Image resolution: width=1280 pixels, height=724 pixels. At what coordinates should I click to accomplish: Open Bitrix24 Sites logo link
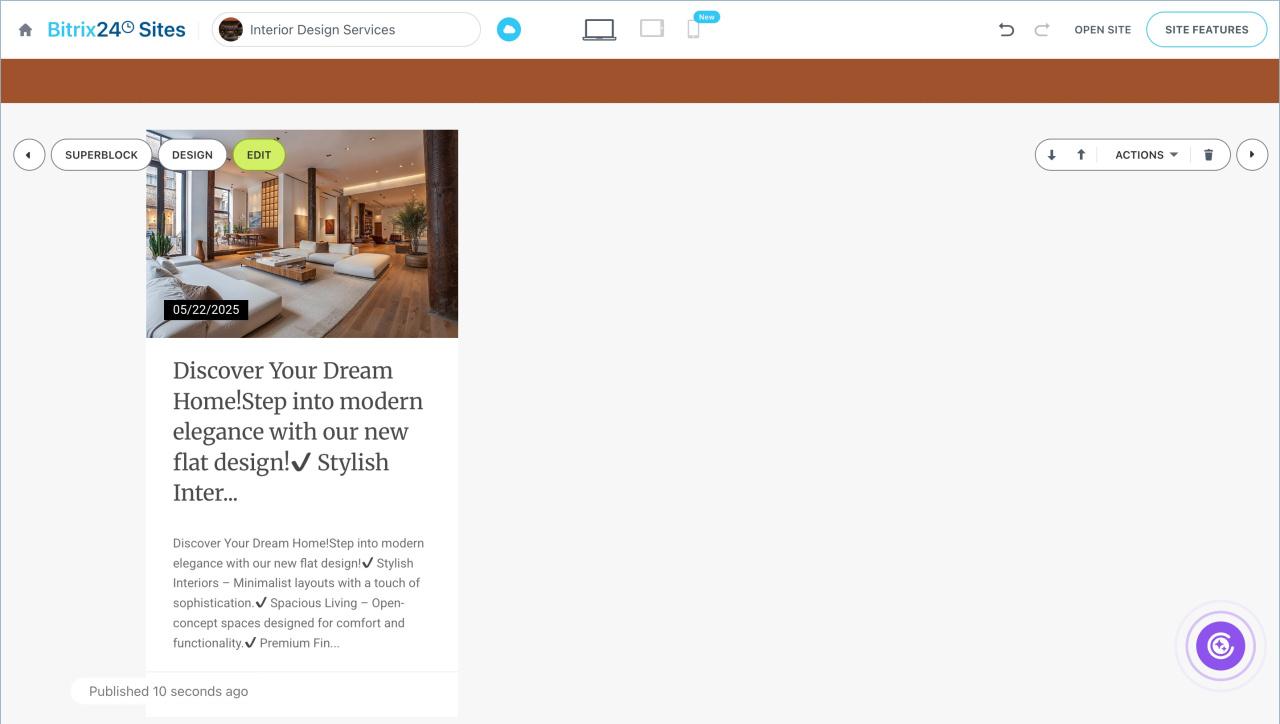117,30
